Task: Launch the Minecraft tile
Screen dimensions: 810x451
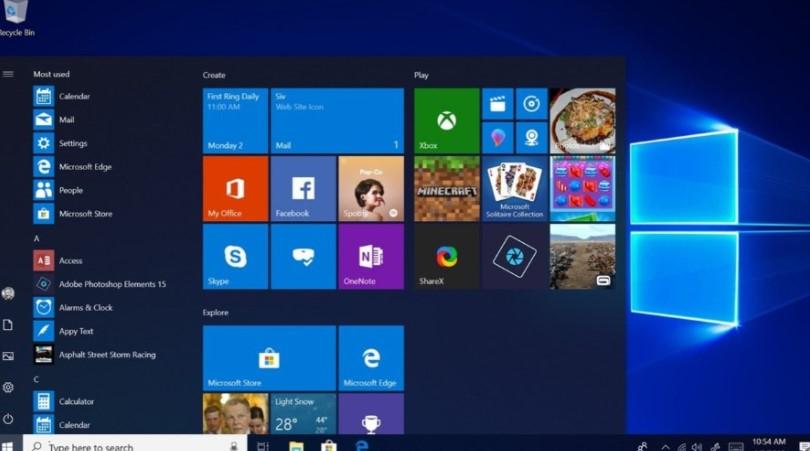Action: click(446, 189)
